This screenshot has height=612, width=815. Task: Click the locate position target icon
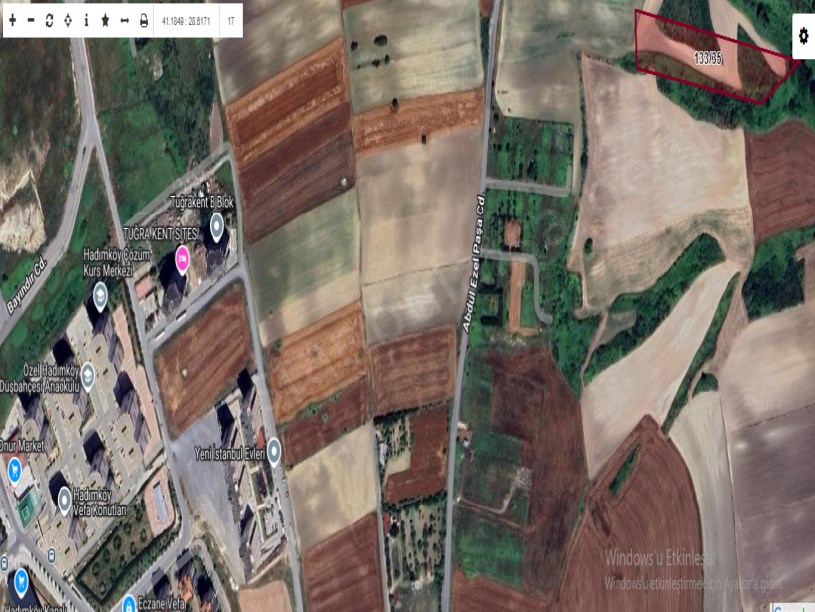point(67,20)
